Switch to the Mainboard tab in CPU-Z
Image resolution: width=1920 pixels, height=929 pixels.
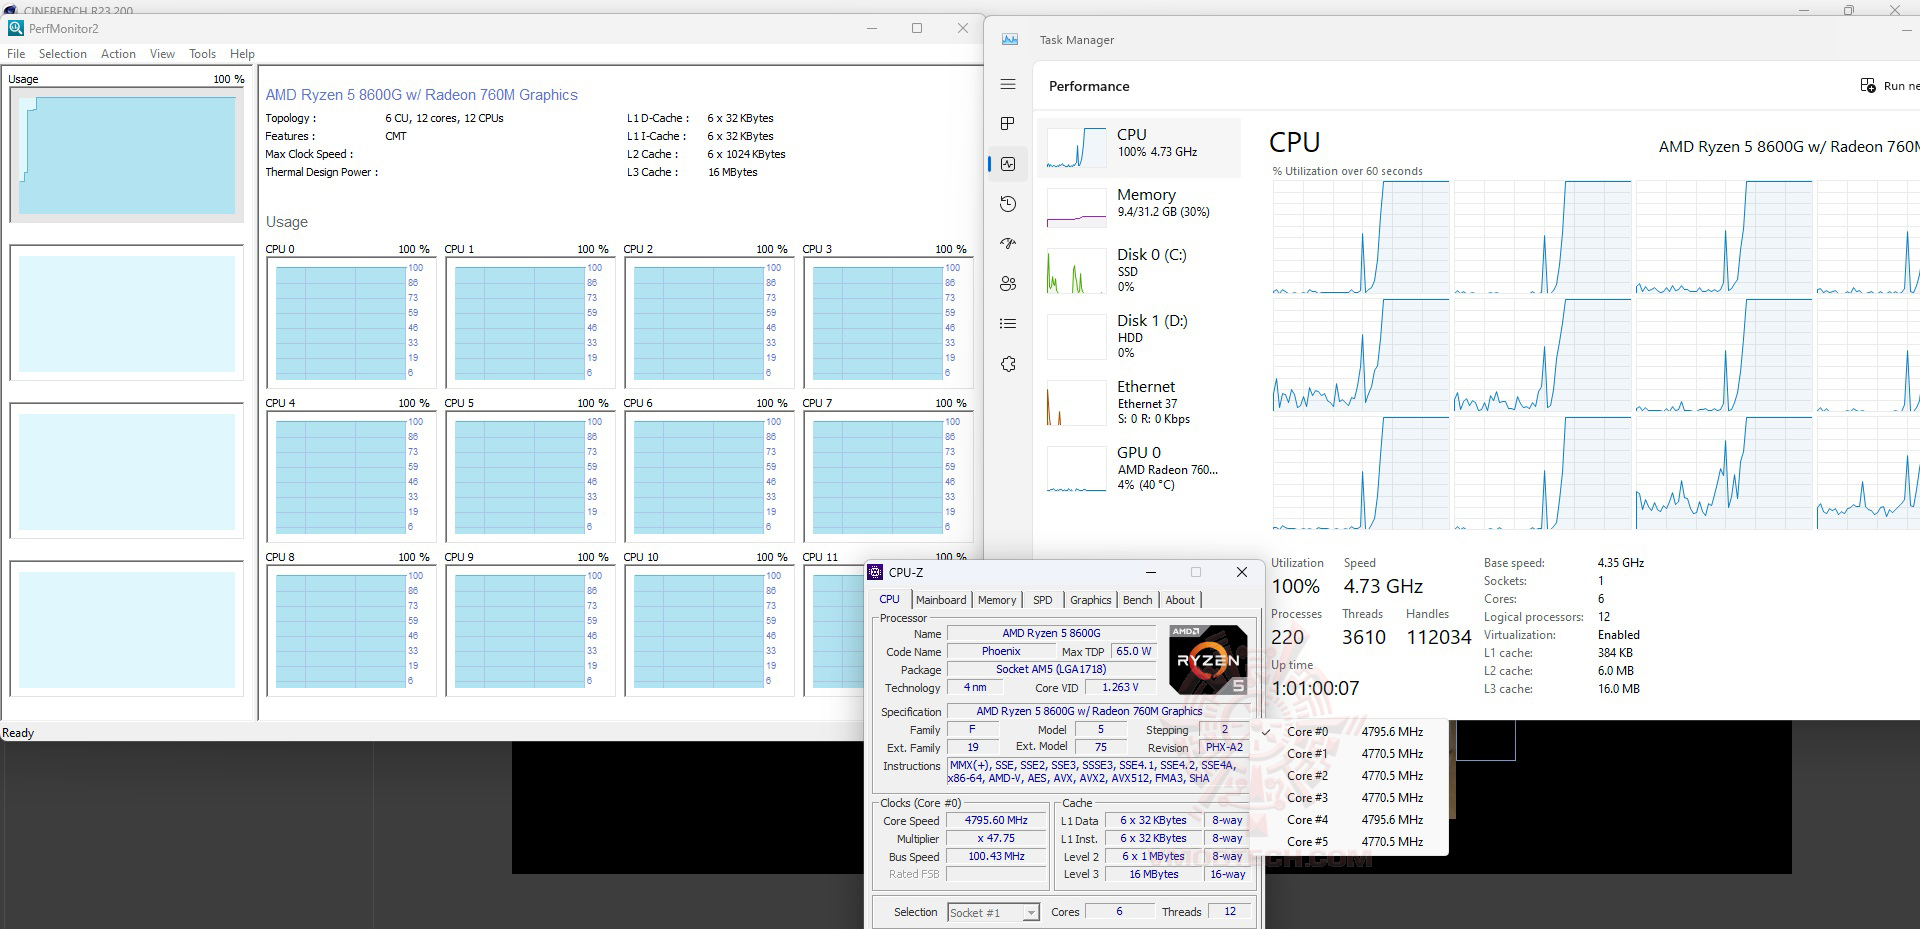pyautogui.click(x=941, y=600)
